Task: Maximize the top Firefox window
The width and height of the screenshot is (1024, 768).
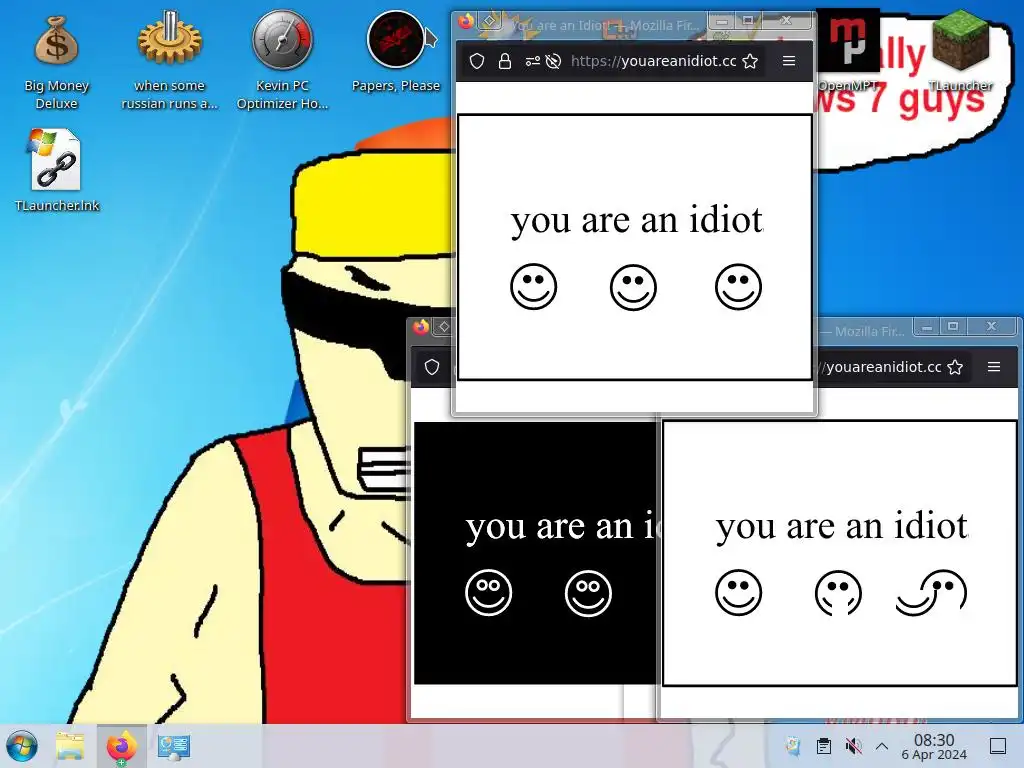Action: click(748, 21)
